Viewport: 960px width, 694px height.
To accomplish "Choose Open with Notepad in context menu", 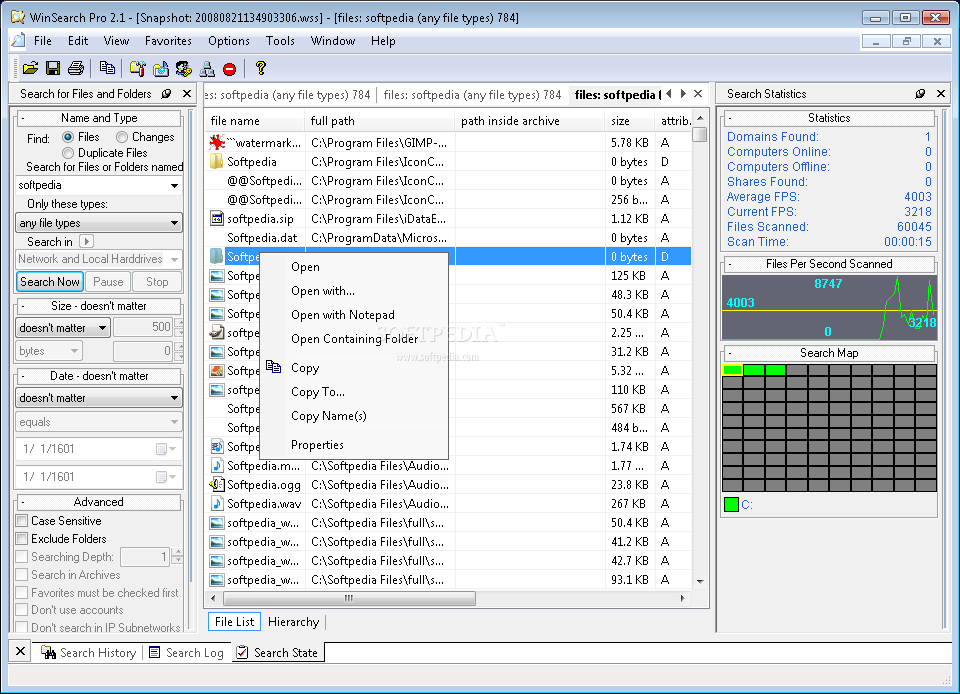I will (x=354, y=315).
